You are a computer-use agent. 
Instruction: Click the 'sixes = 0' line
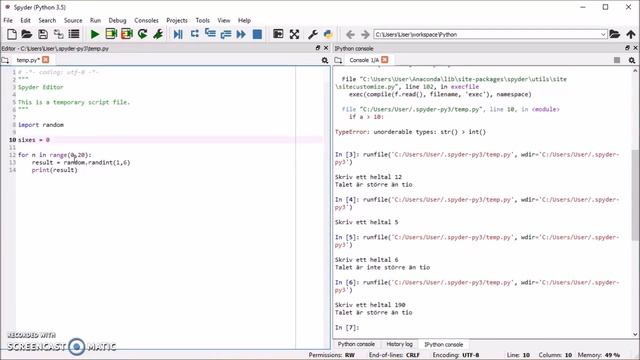34,140
